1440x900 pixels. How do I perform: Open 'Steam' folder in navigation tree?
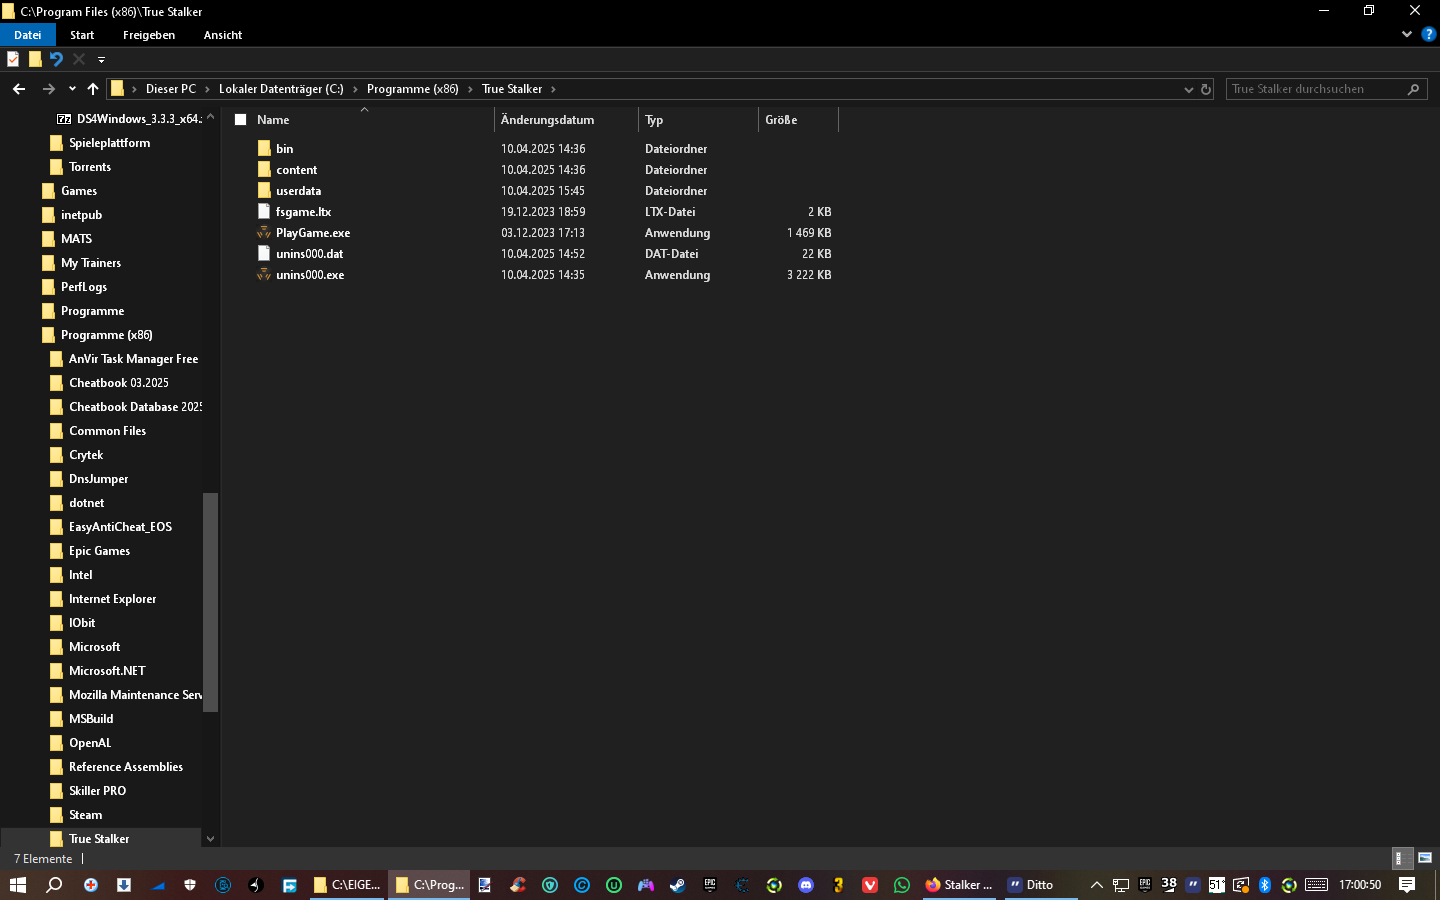coord(86,815)
